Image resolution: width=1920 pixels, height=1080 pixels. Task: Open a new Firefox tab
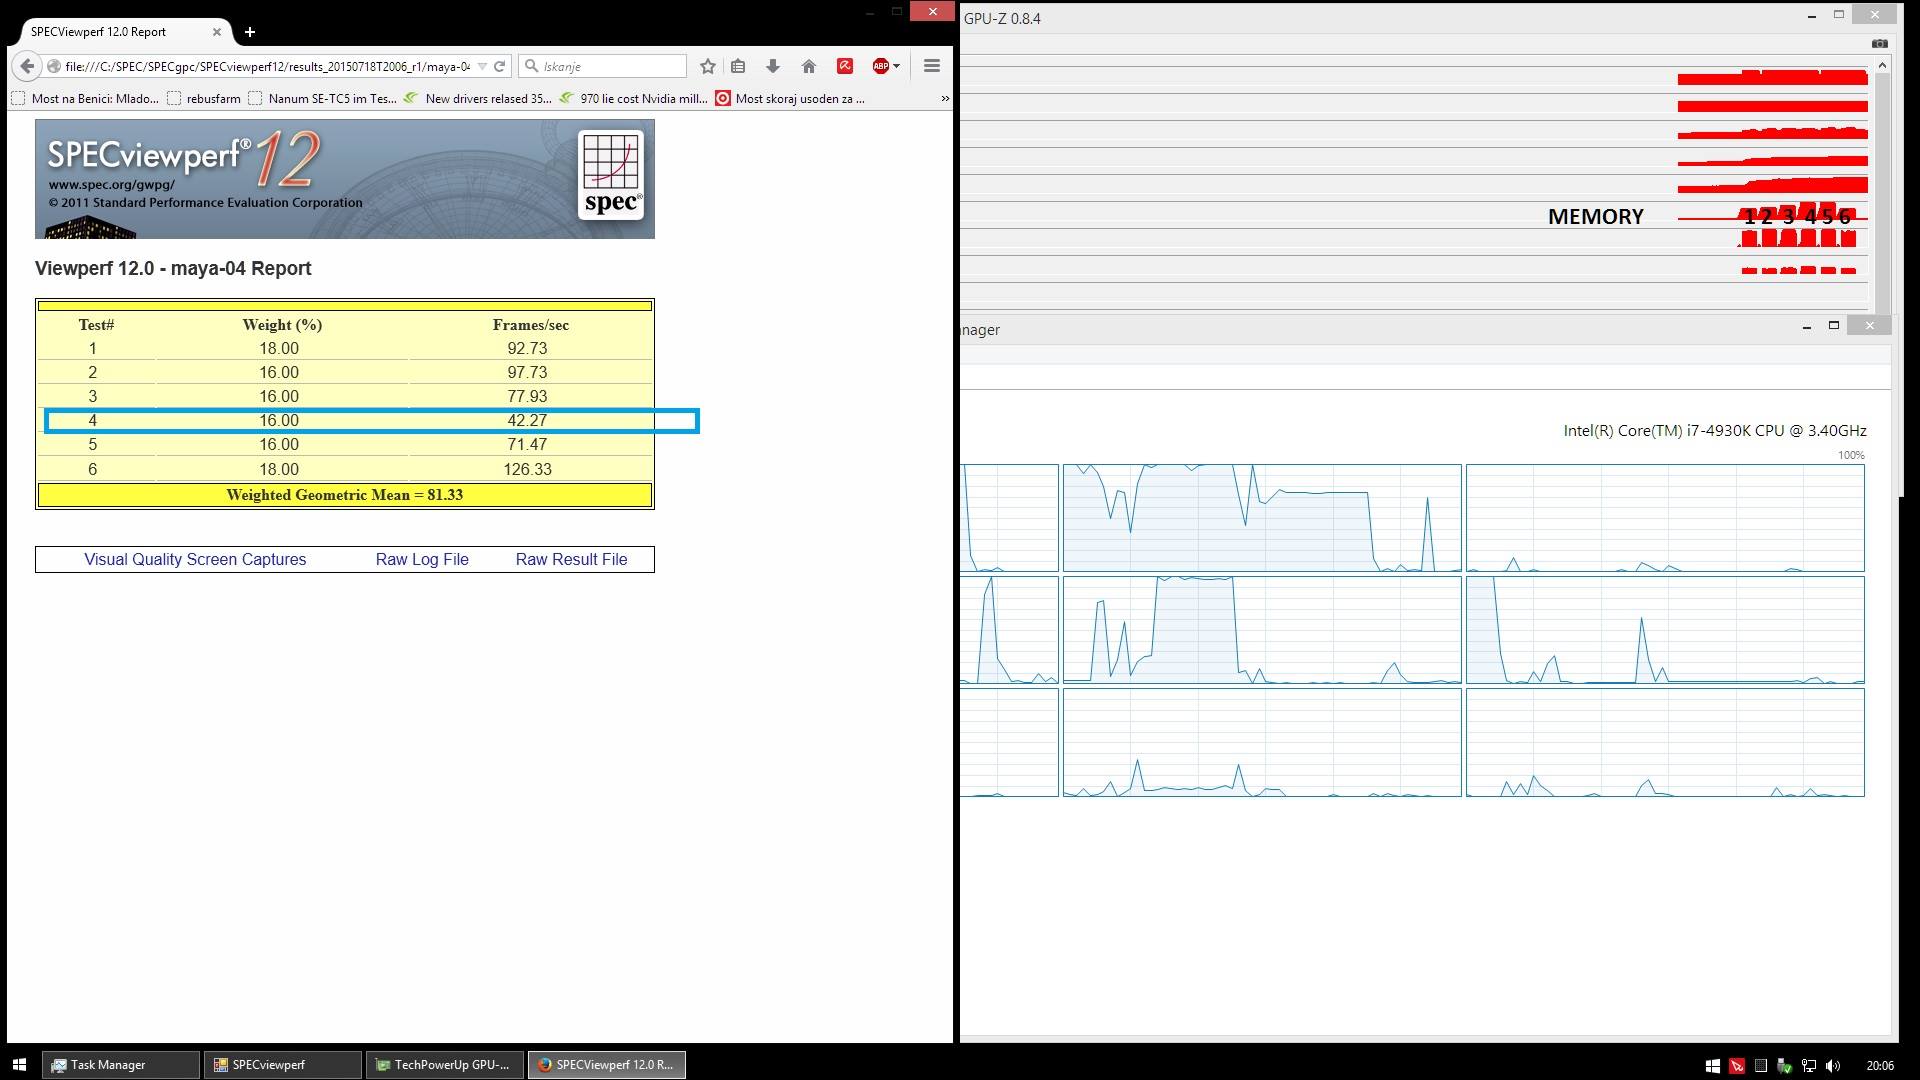(250, 32)
